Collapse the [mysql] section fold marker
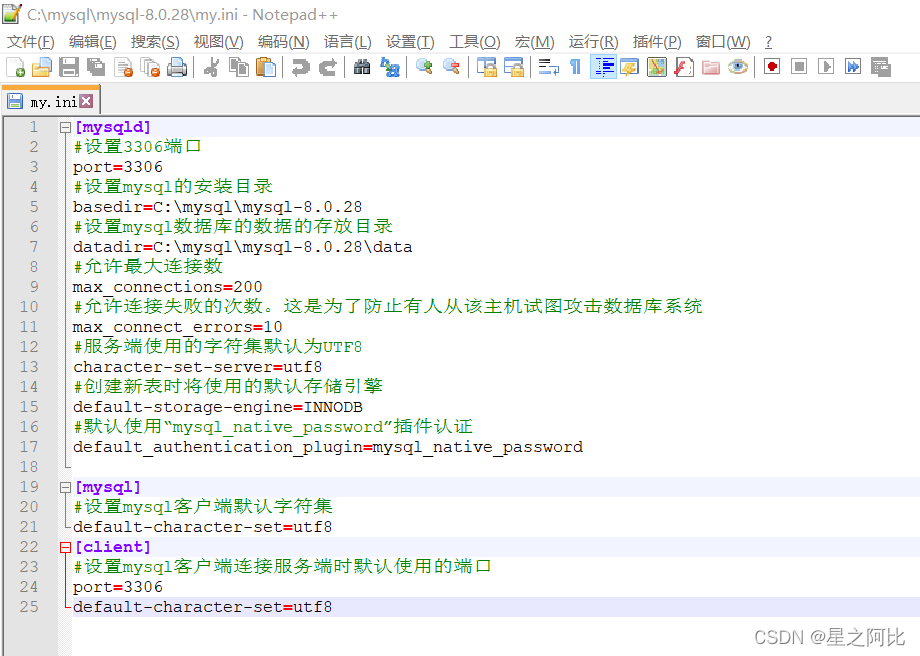The height and width of the screenshot is (656, 920). [x=65, y=488]
